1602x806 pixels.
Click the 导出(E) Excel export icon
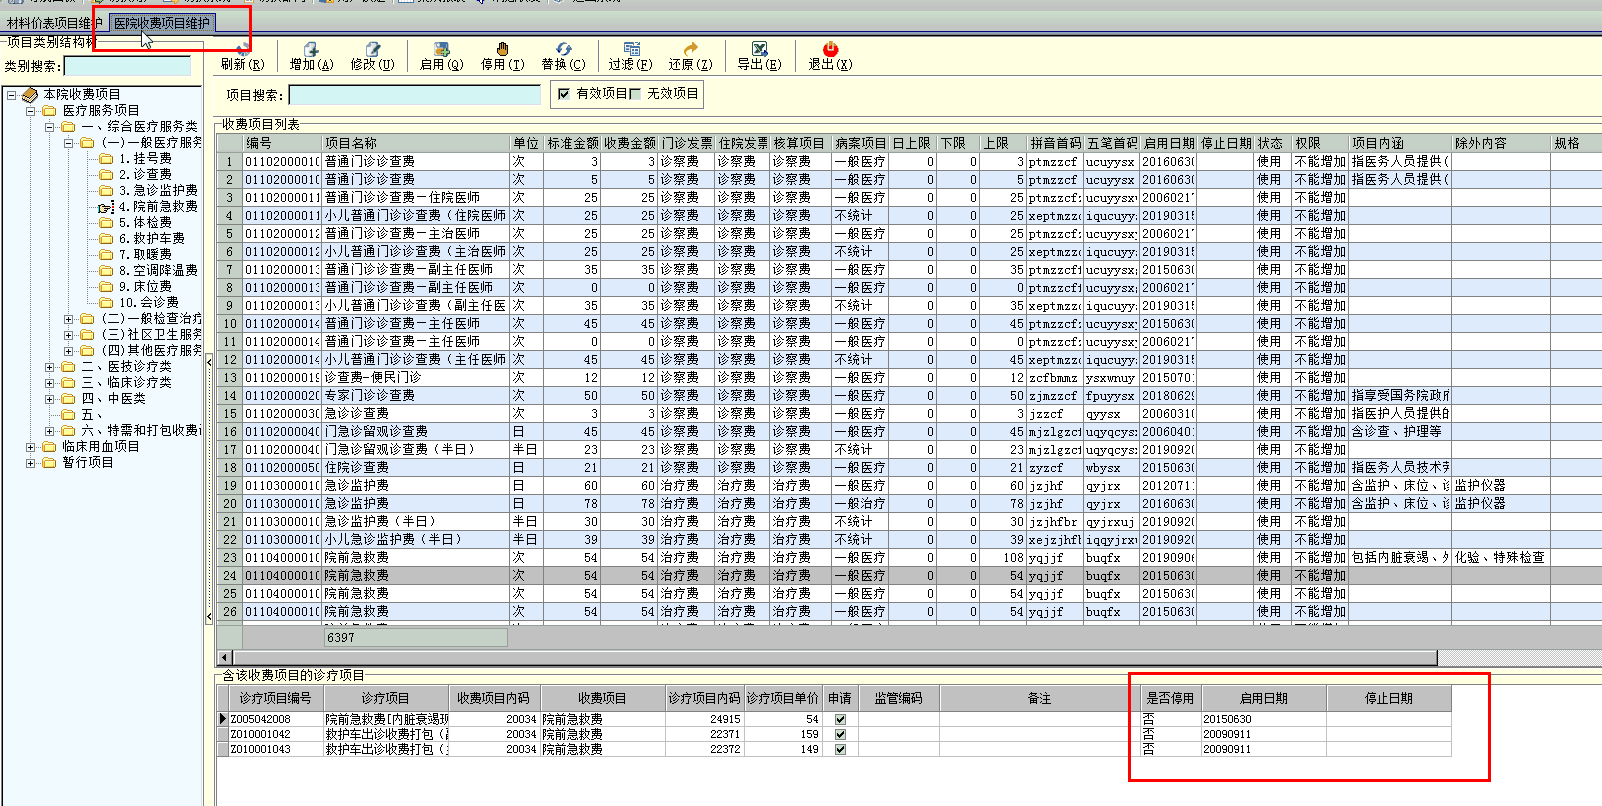pyautogui.click(x=759, y=49)
